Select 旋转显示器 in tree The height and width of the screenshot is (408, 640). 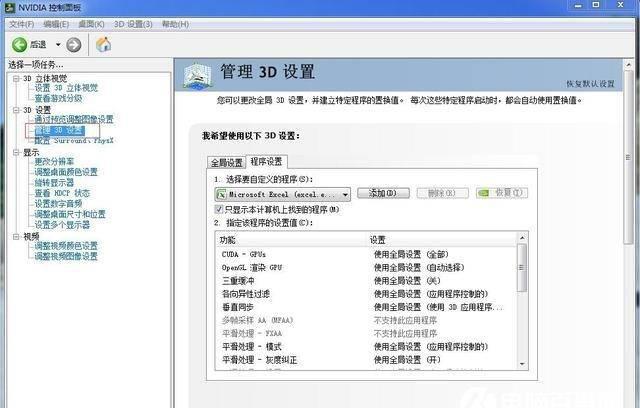tap(54, 182)
